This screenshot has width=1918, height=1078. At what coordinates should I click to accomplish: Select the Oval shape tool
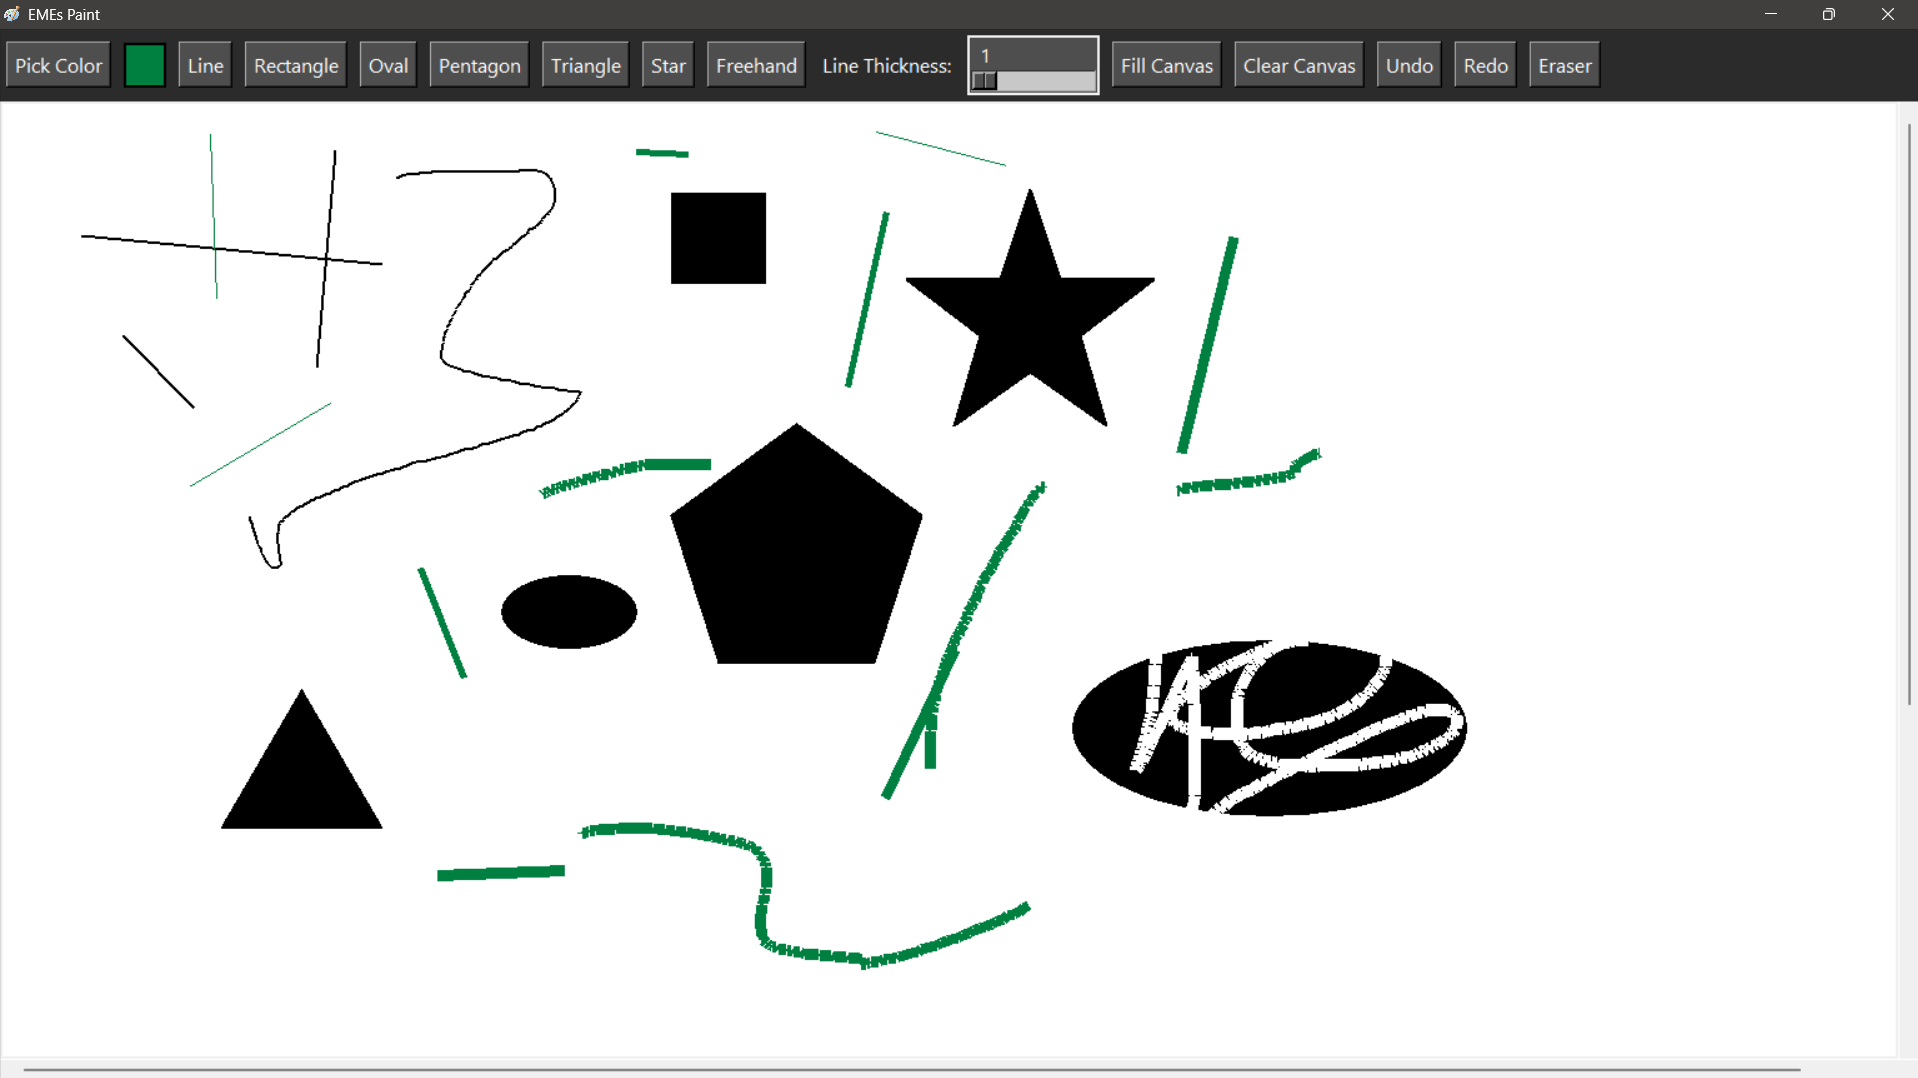point(387,64)
